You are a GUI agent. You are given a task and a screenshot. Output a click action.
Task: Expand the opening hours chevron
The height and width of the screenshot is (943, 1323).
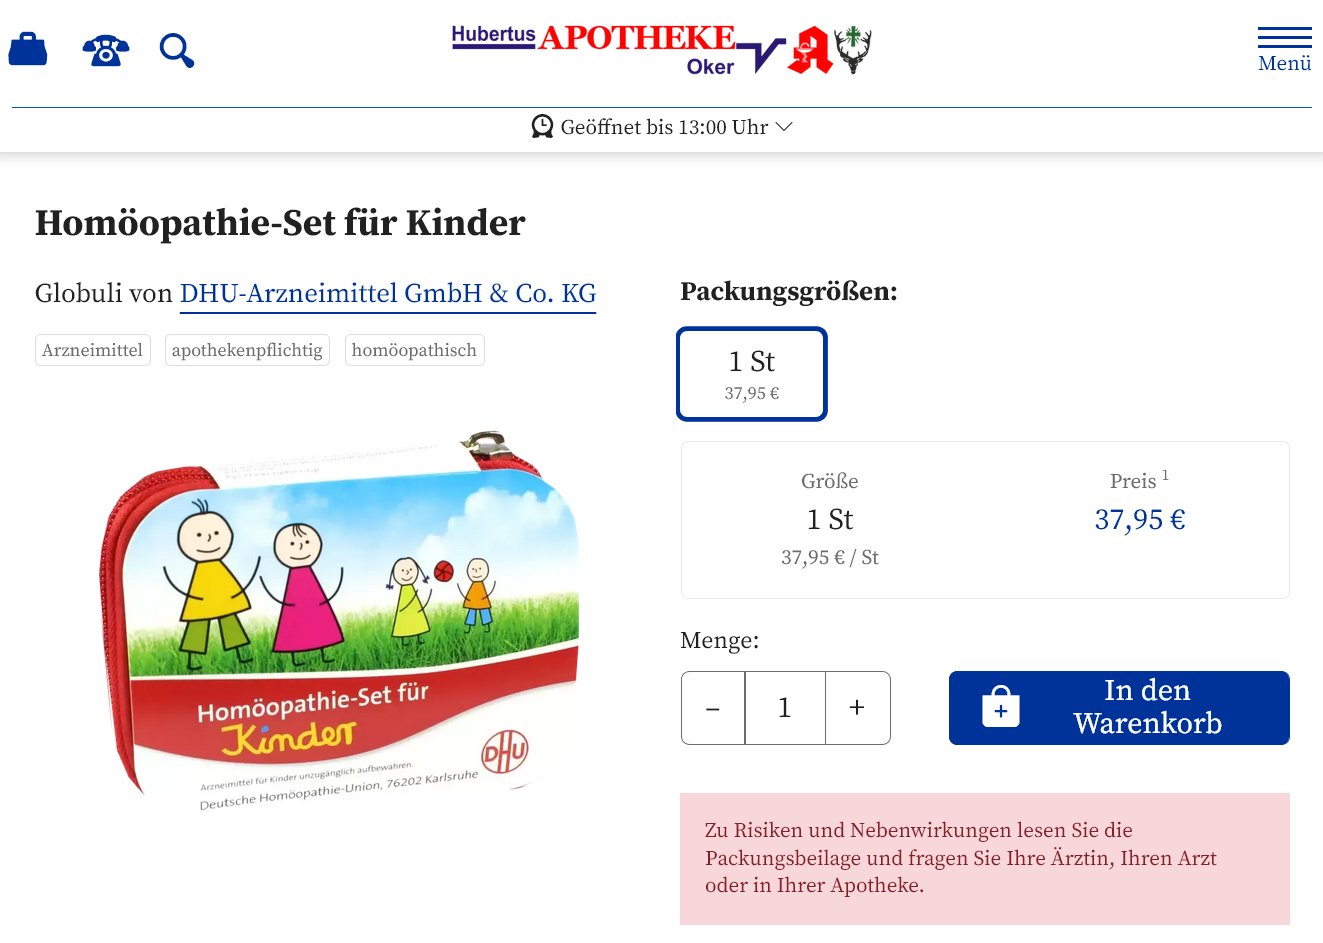pos(784,127)
